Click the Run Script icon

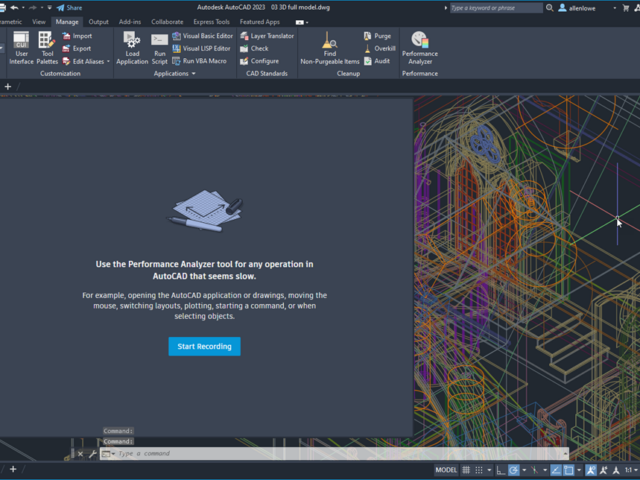click(x=160, y=46)
